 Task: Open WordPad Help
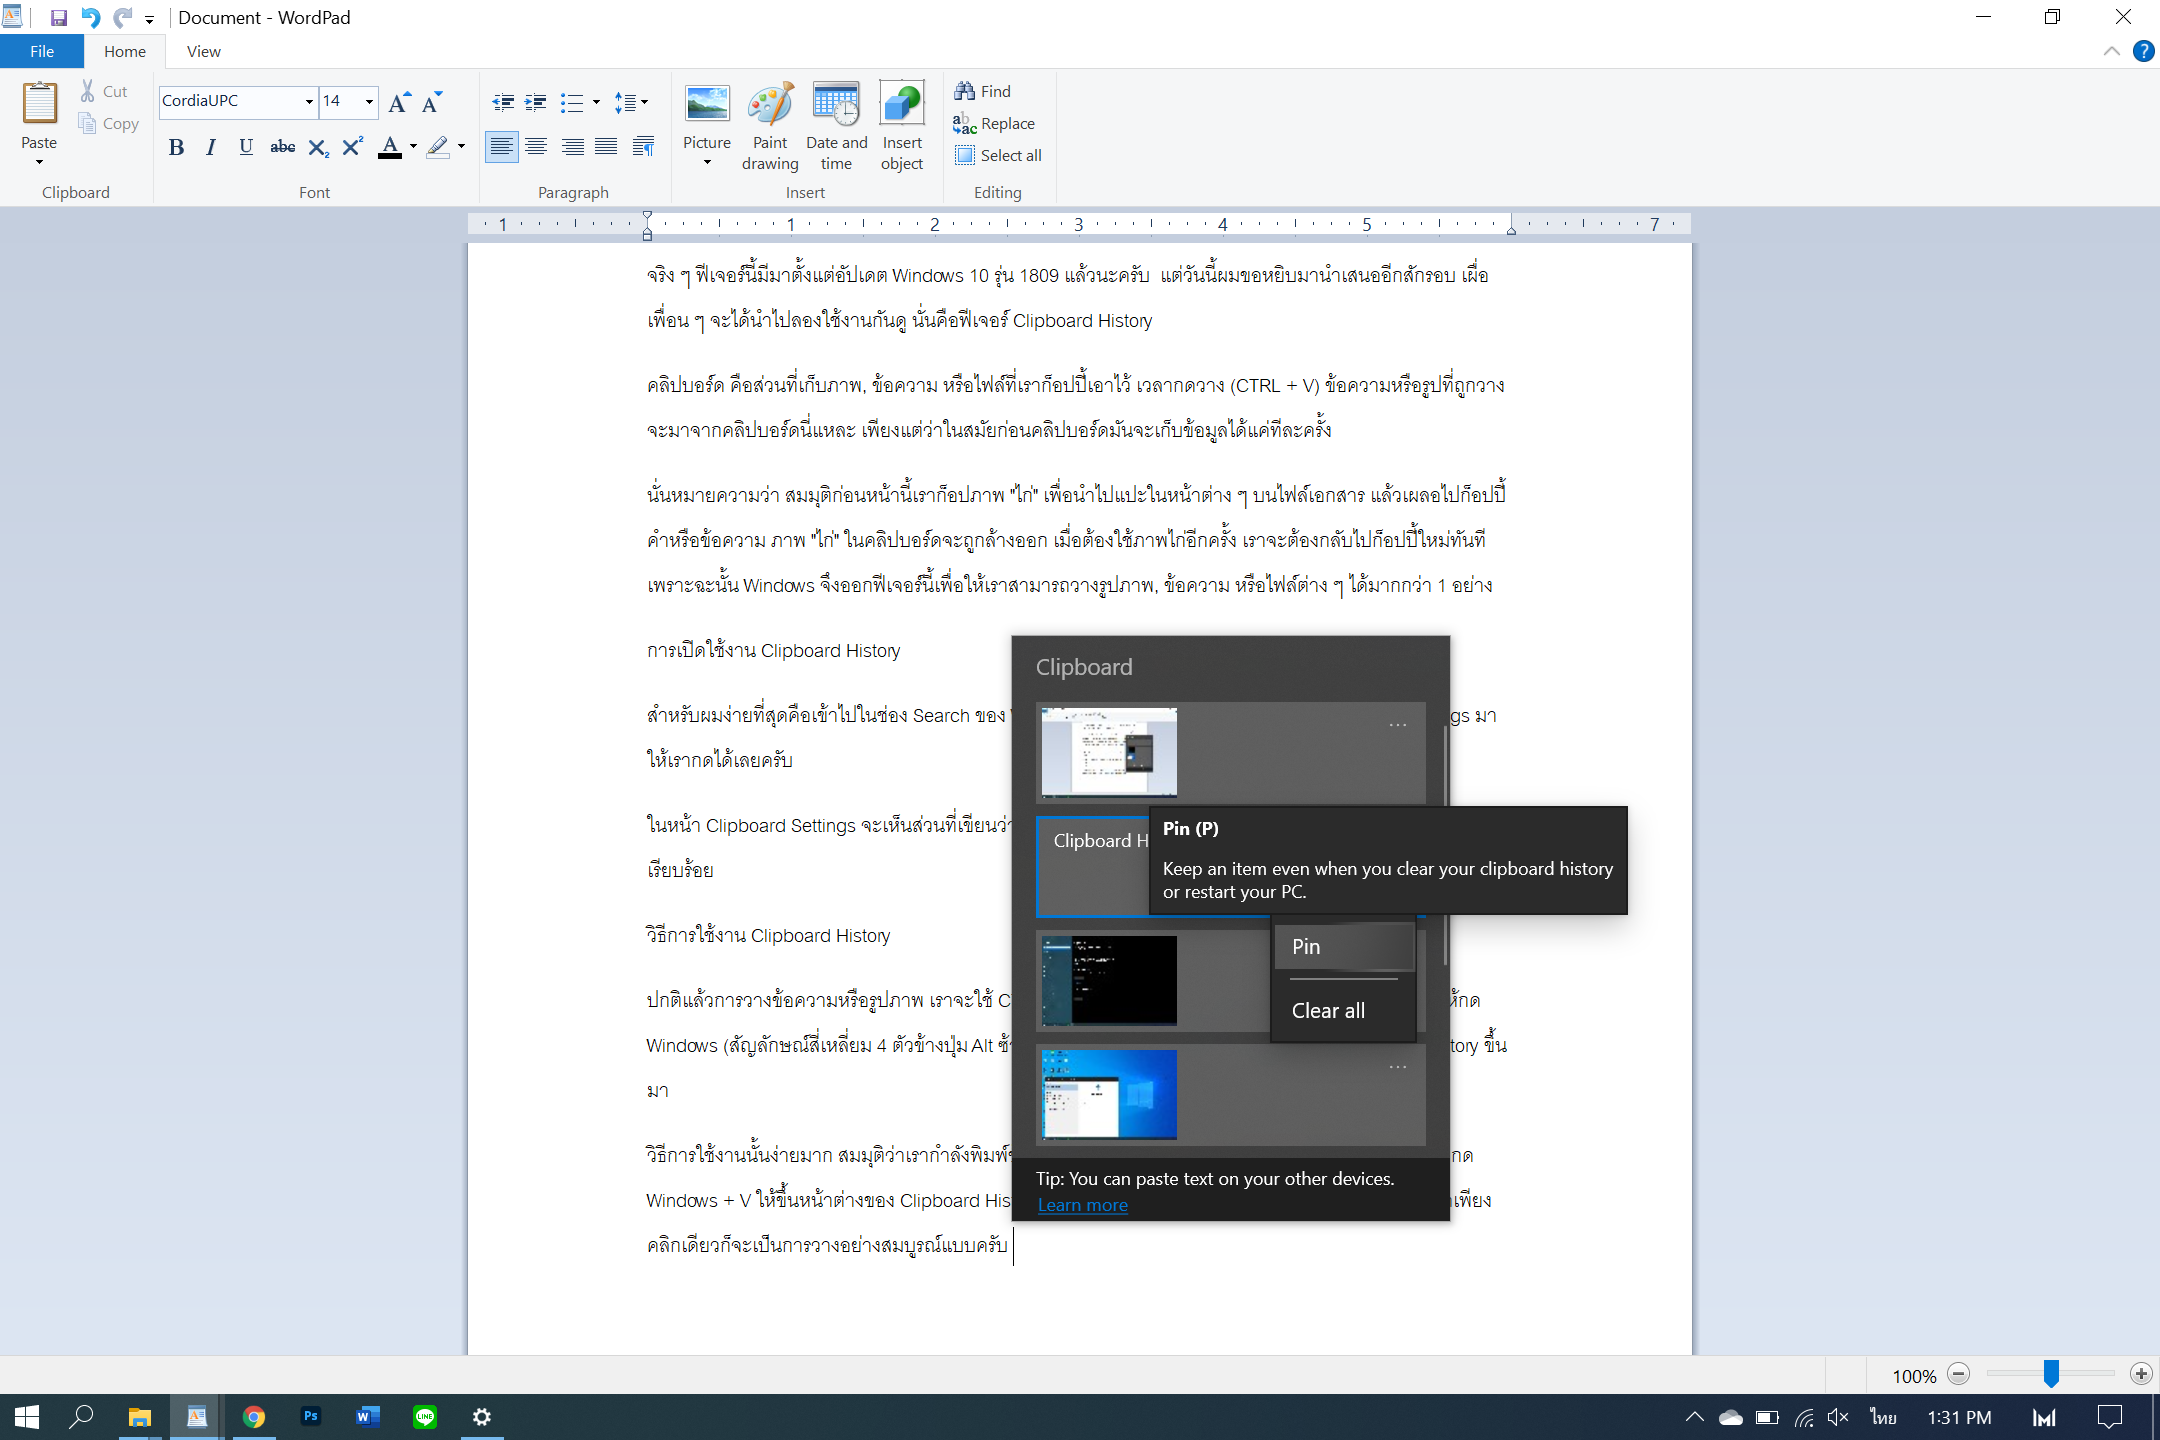pos(2143,51)
